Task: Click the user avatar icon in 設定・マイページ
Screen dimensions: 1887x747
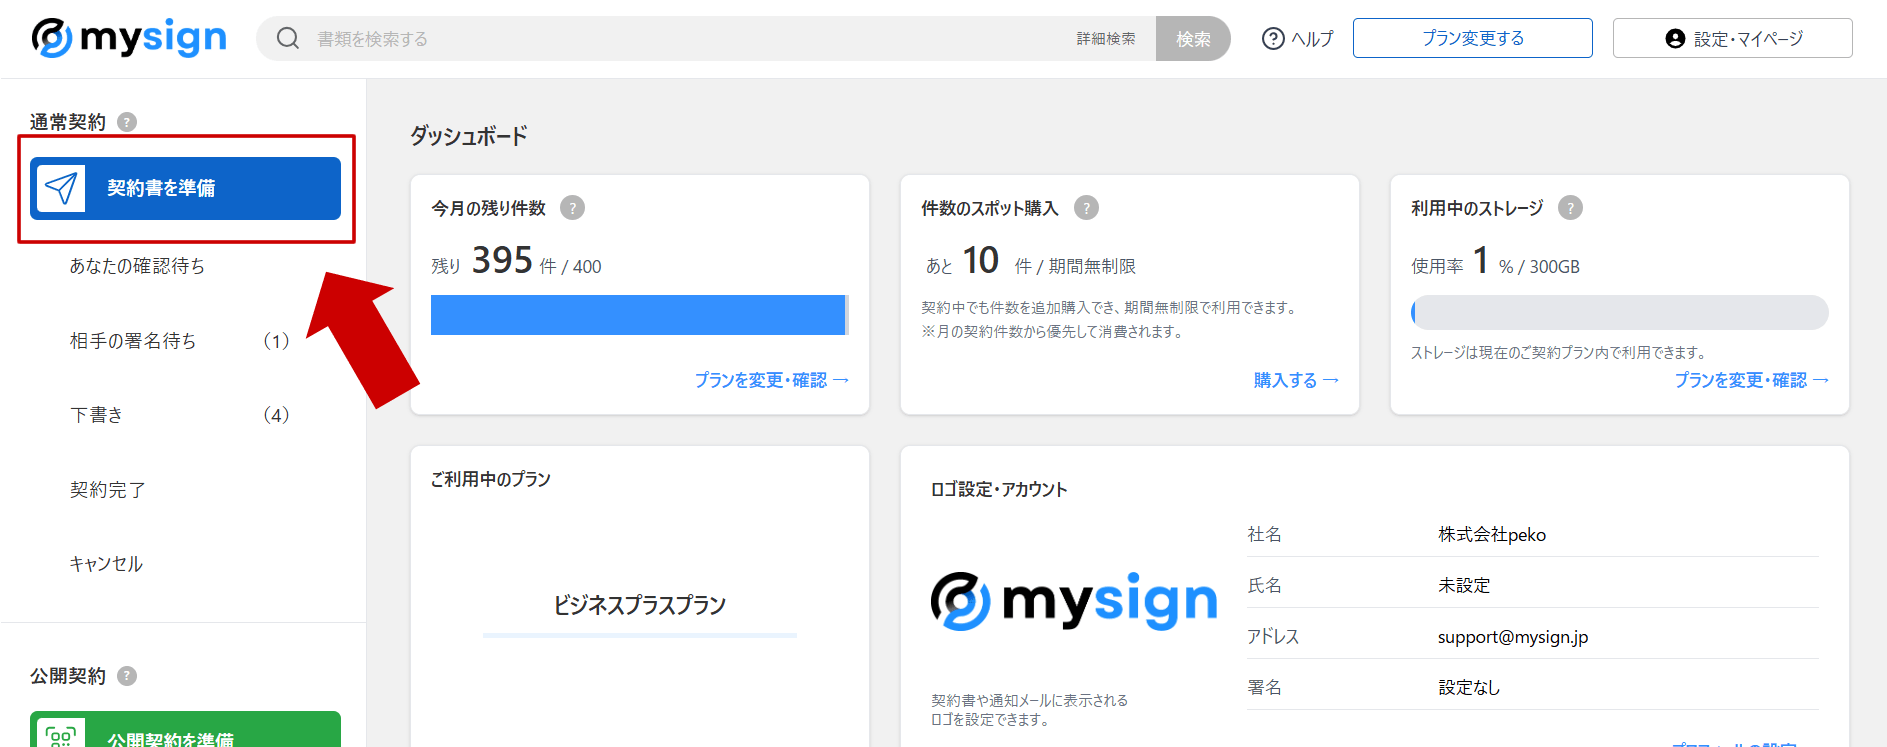Action: click(x=1675, y=39)
